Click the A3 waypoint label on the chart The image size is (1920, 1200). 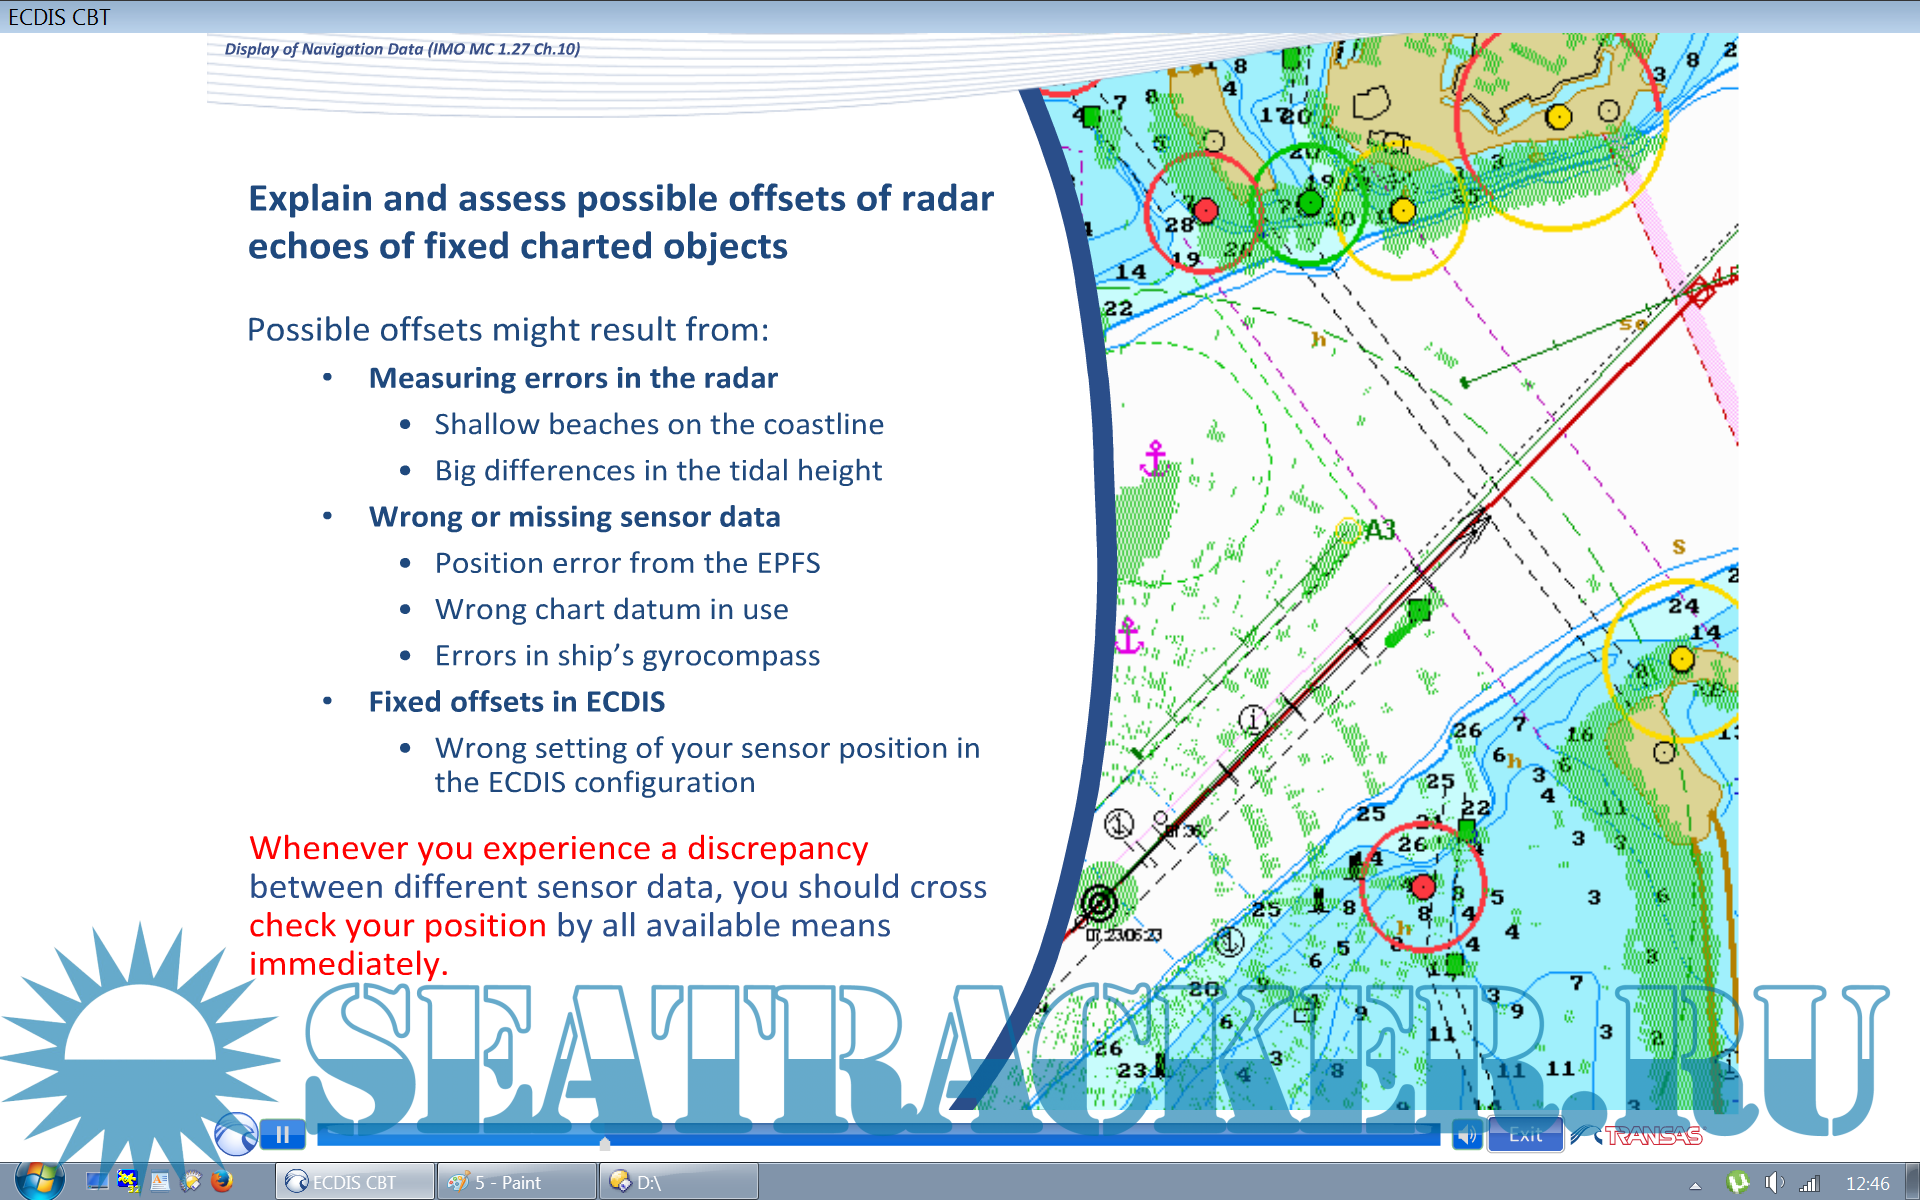(1380, 529)
